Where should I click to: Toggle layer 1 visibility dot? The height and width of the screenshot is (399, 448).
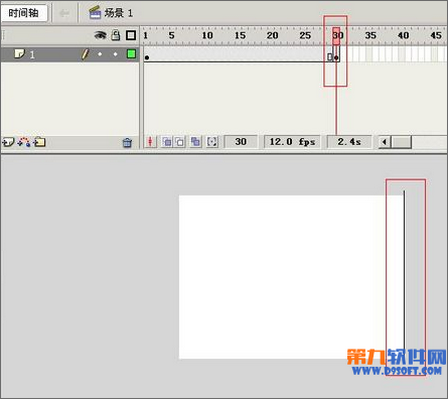[x=100, y=54]
